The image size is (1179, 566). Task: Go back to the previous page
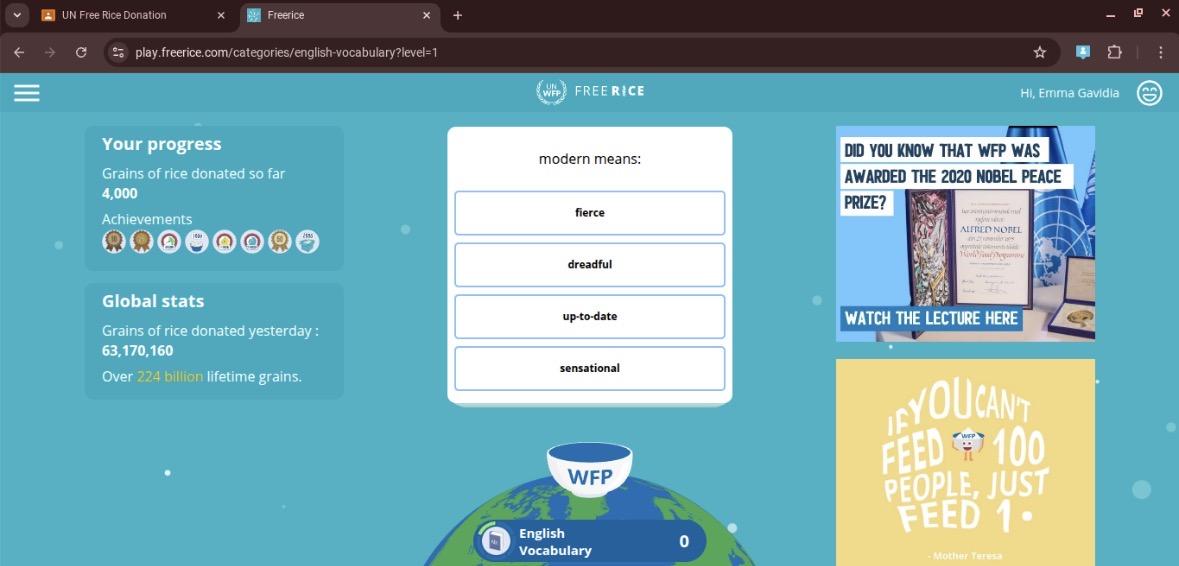pos(20,53)
